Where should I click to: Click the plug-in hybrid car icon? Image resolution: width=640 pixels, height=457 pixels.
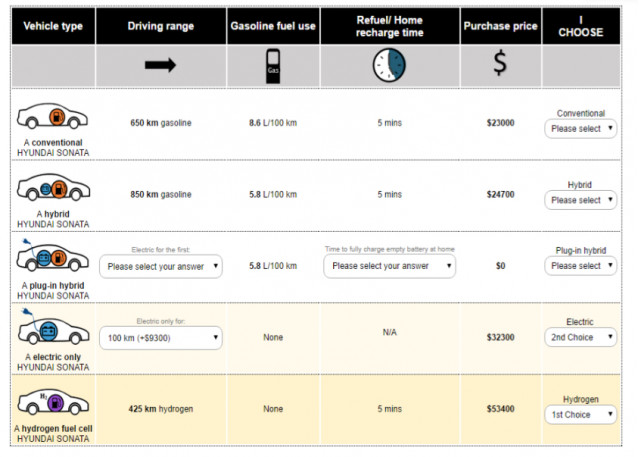point(52,255)
